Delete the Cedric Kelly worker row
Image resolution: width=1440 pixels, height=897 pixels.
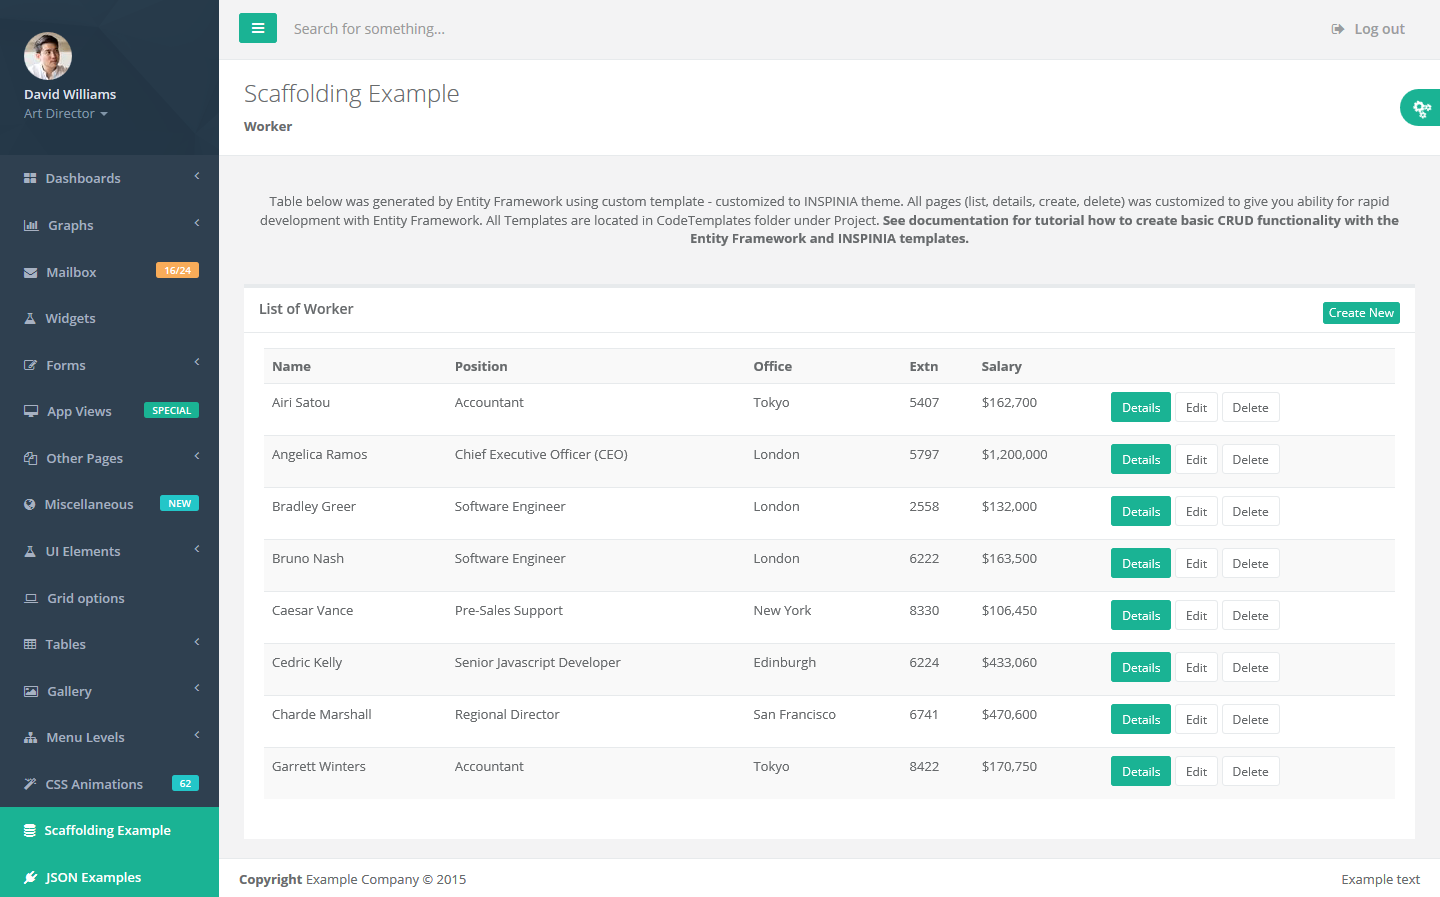1250,668
